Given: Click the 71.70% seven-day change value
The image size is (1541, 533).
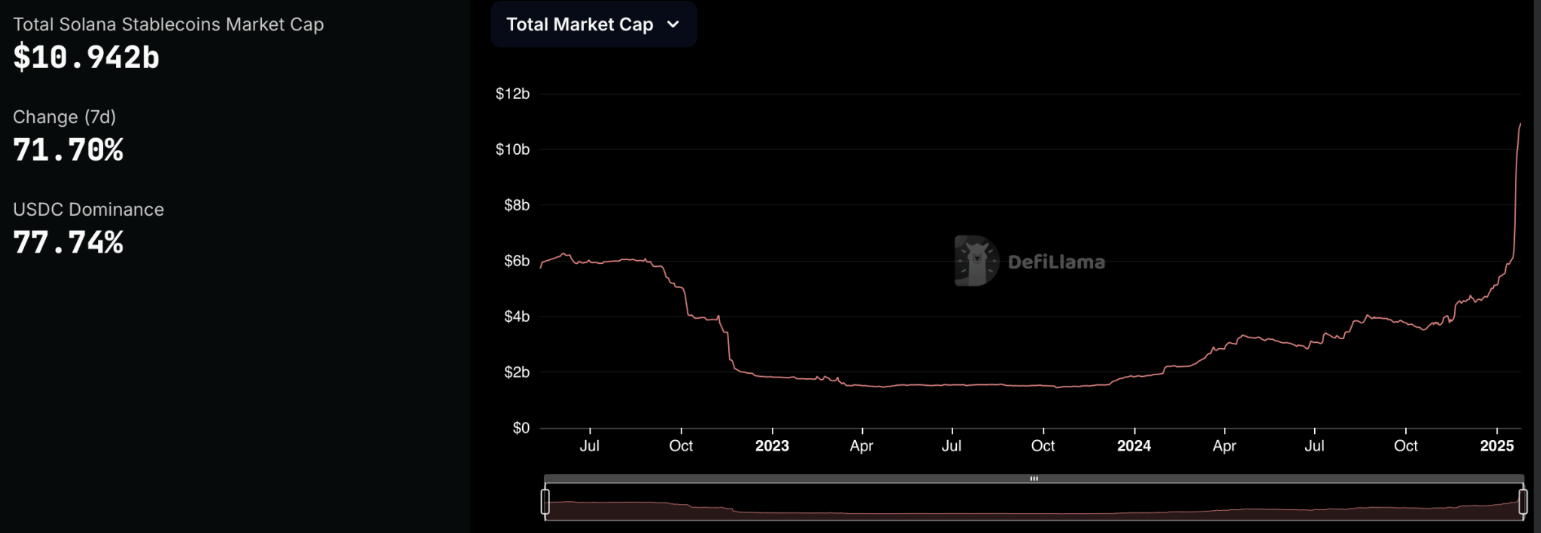Looking at the screenshot, I should [x=68, y=150].
